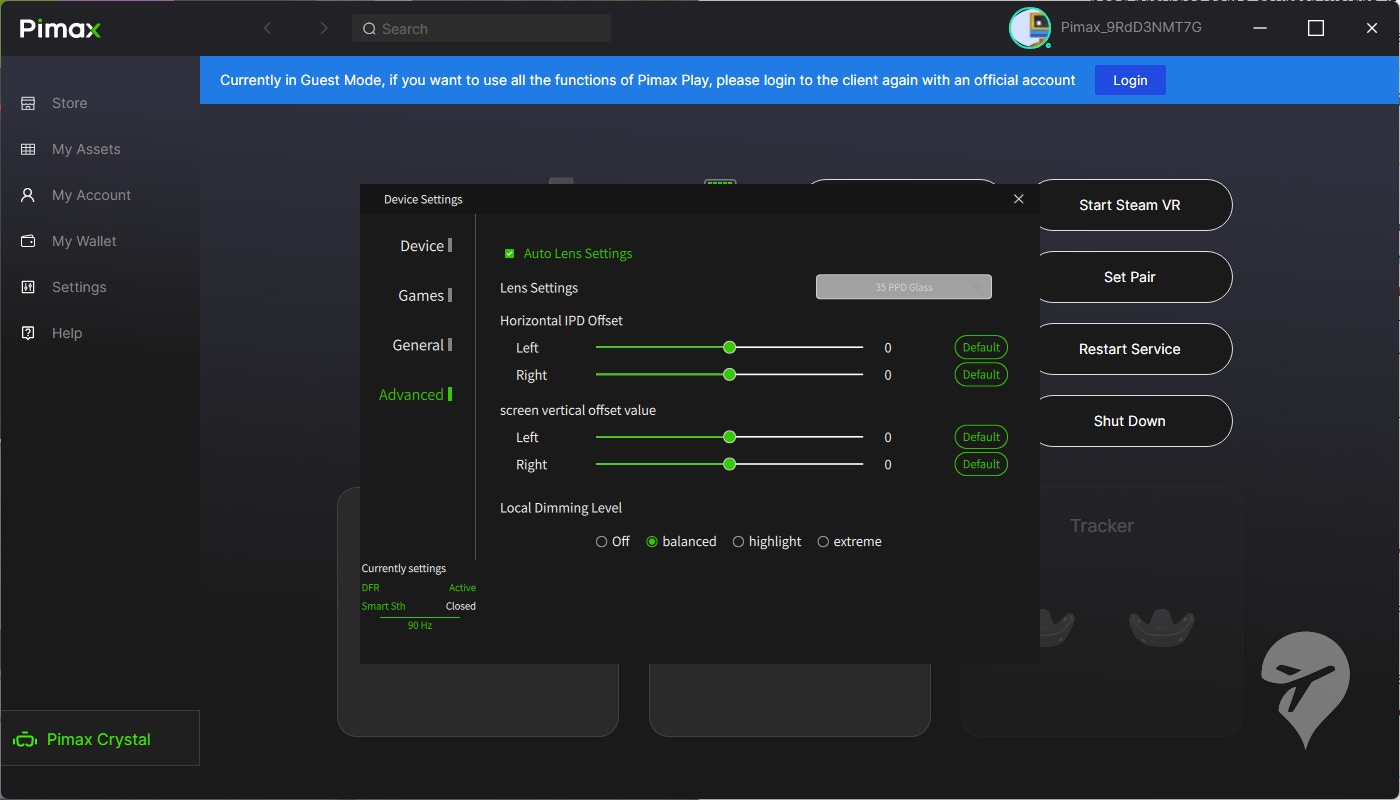This screenshot has height=800, width=1400.
Task: Open the My Wallet icon
Action: pyautogui.click(x=28, y=241)
